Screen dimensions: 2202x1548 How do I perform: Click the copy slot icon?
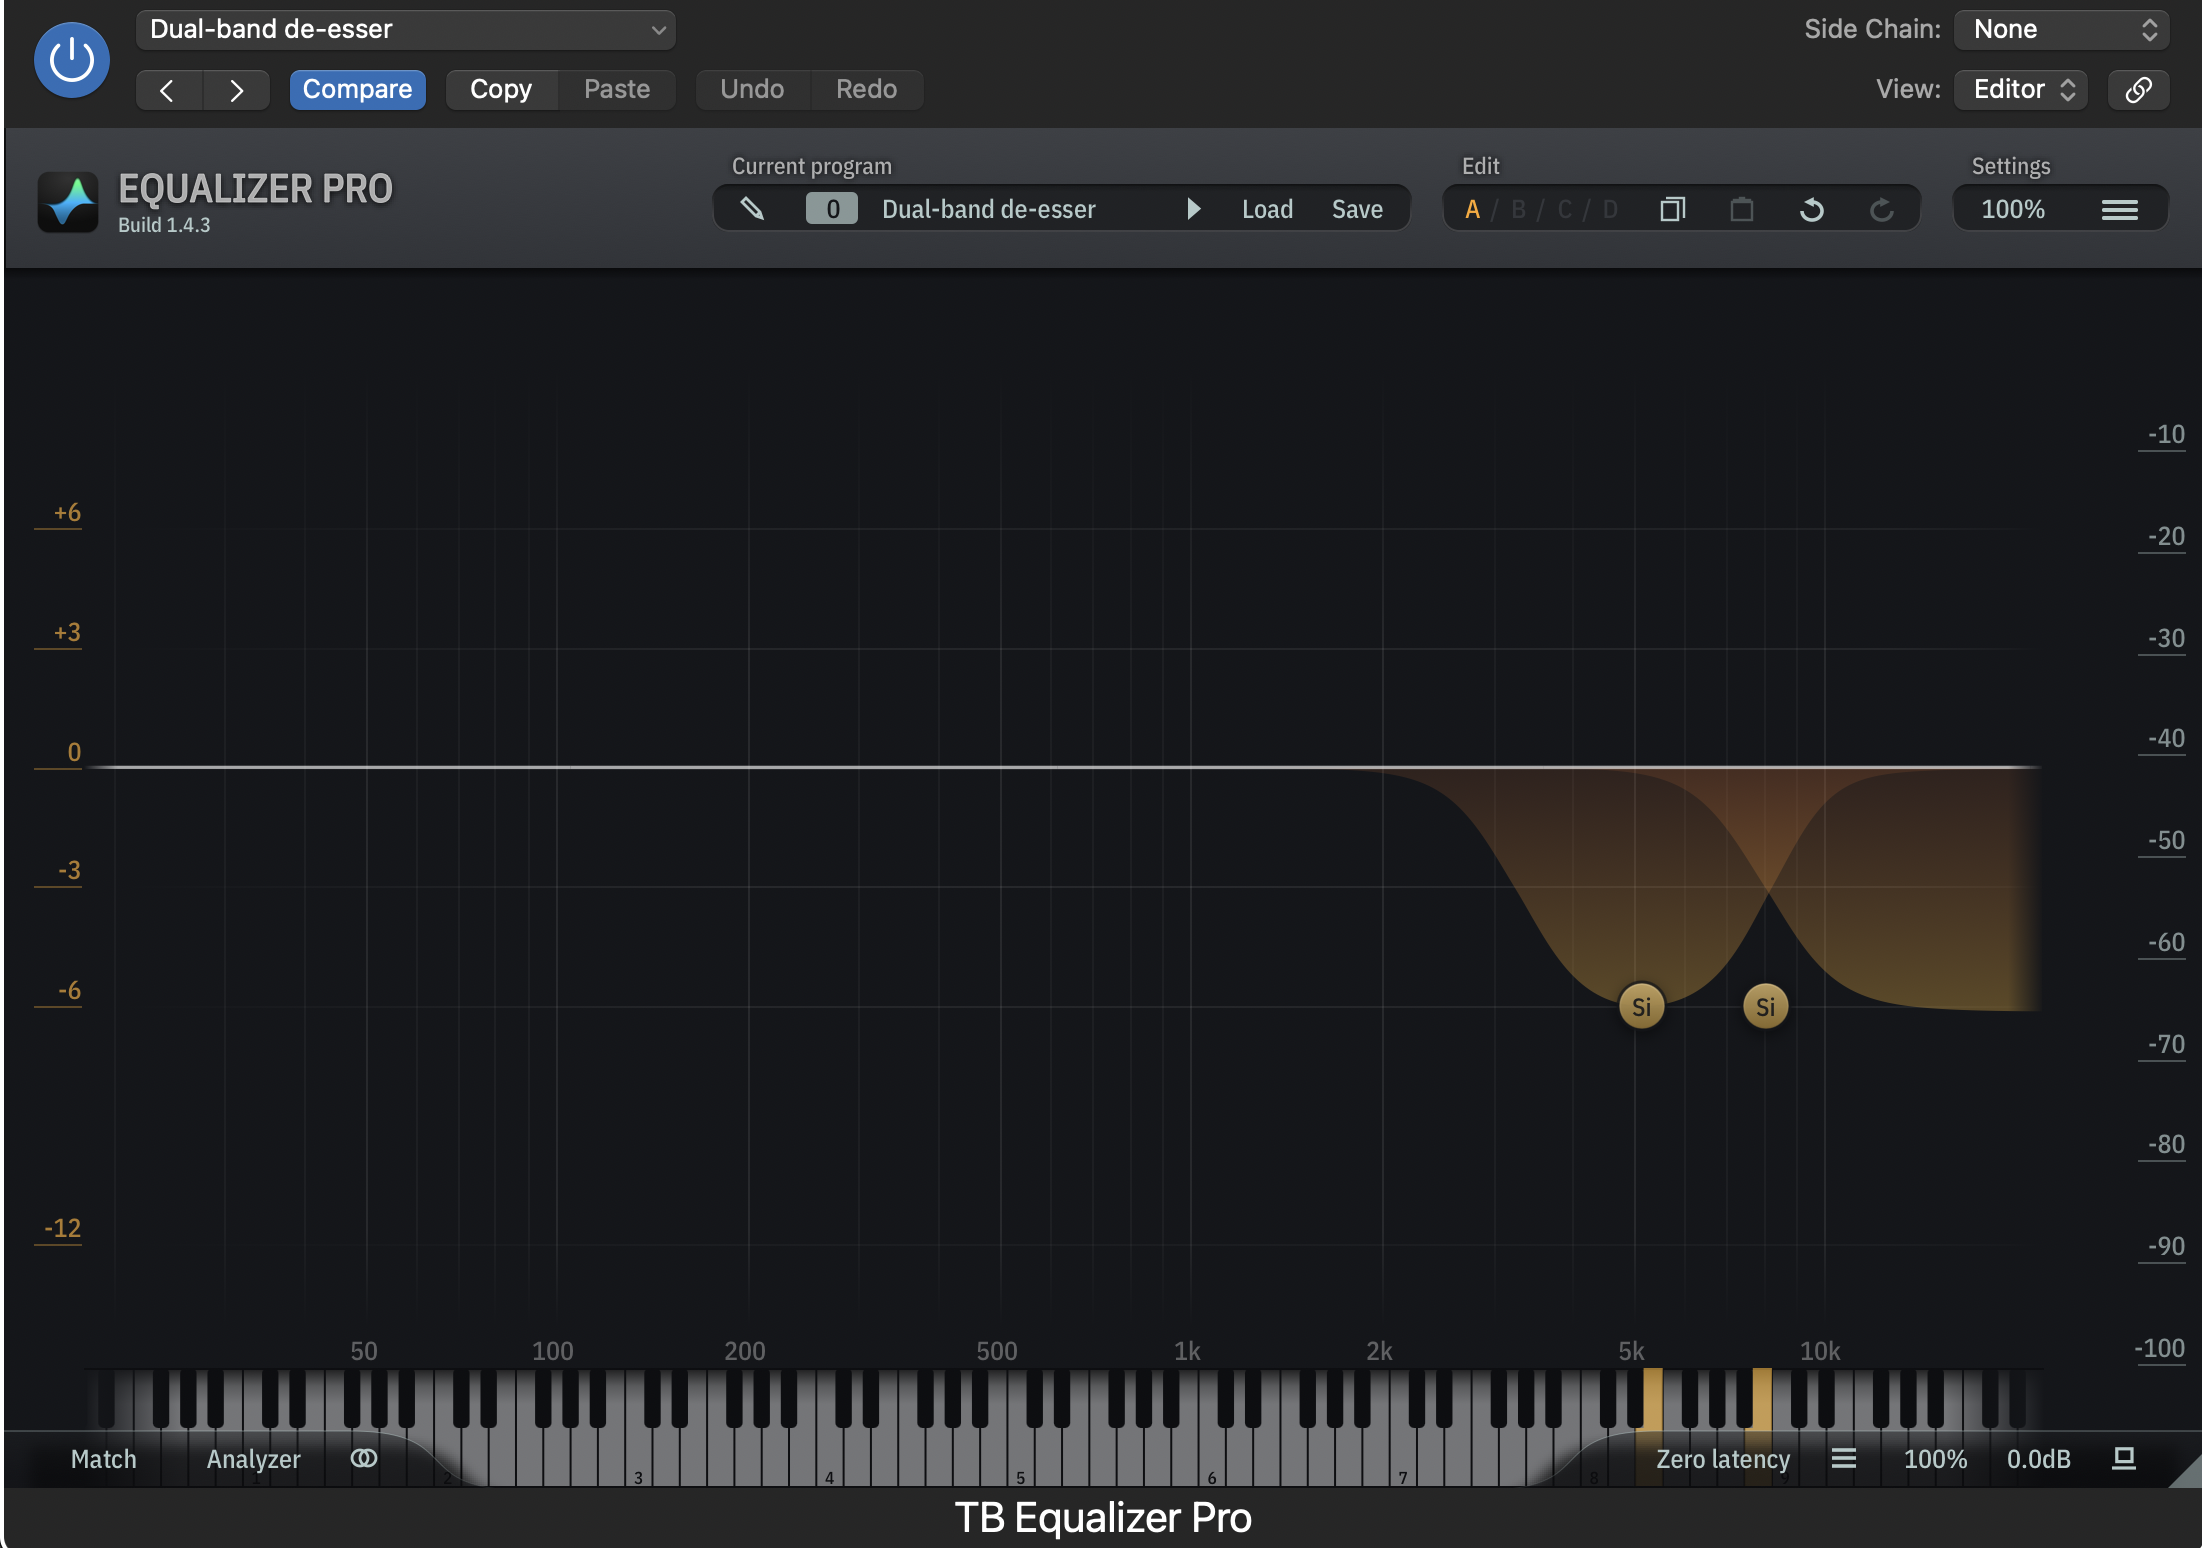[1672, 209]
